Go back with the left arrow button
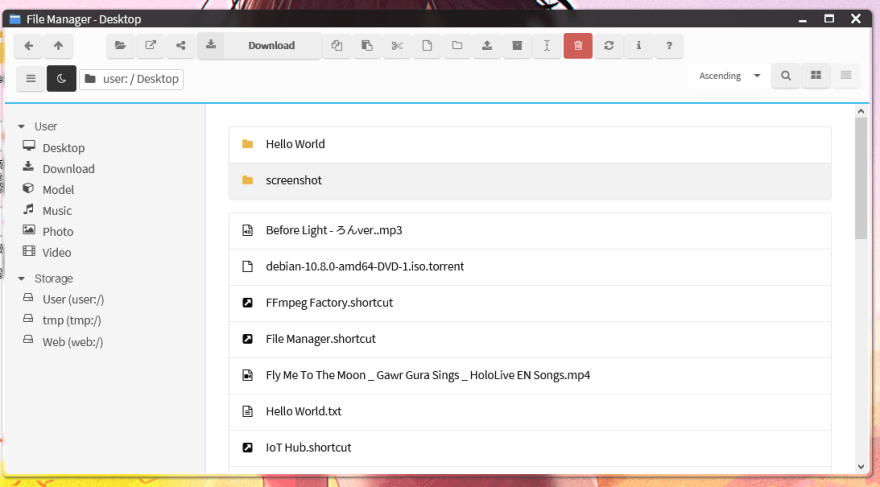 click(29, 45)
